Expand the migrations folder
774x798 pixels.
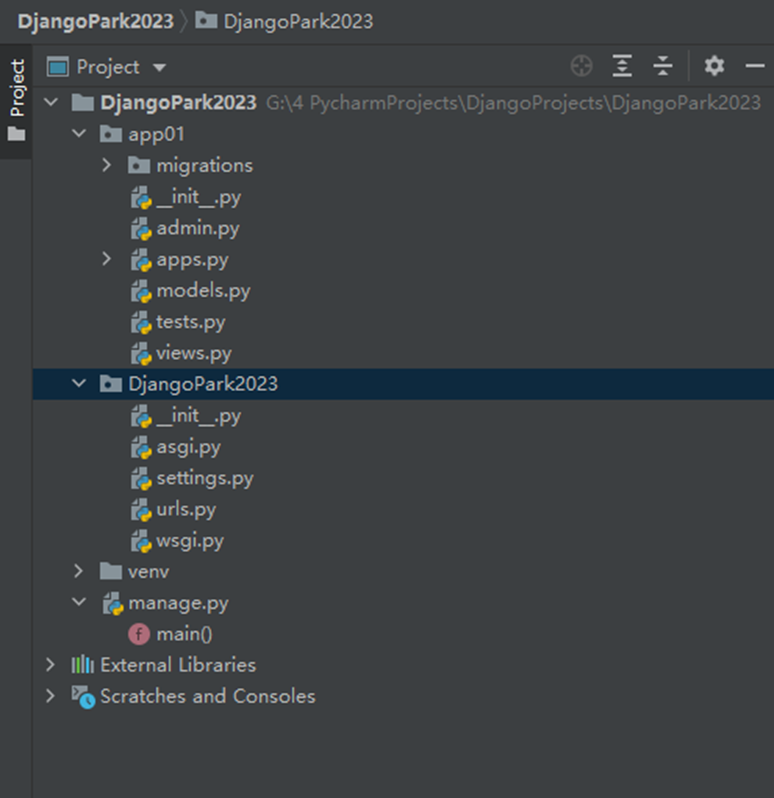106,165
